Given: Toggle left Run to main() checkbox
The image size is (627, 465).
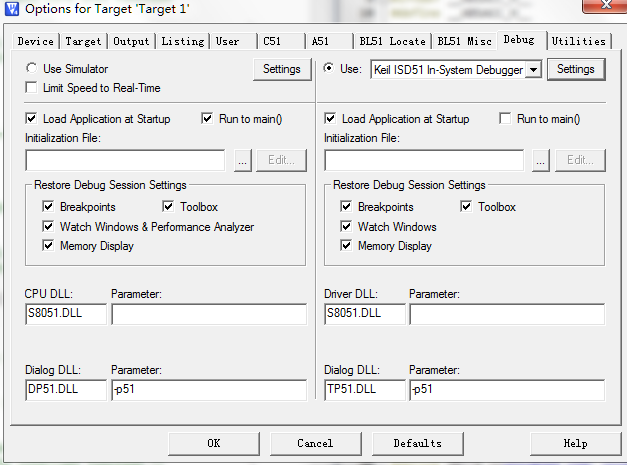Looking at the screenshot, I should 208,119.
